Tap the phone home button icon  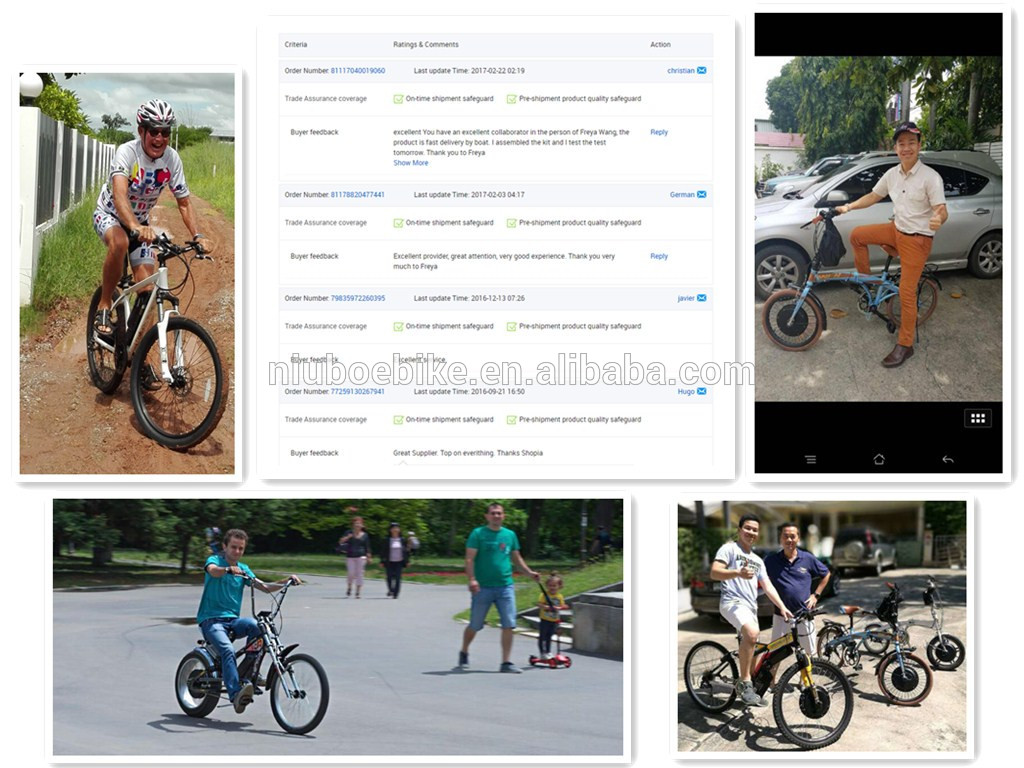coord(879,459)
